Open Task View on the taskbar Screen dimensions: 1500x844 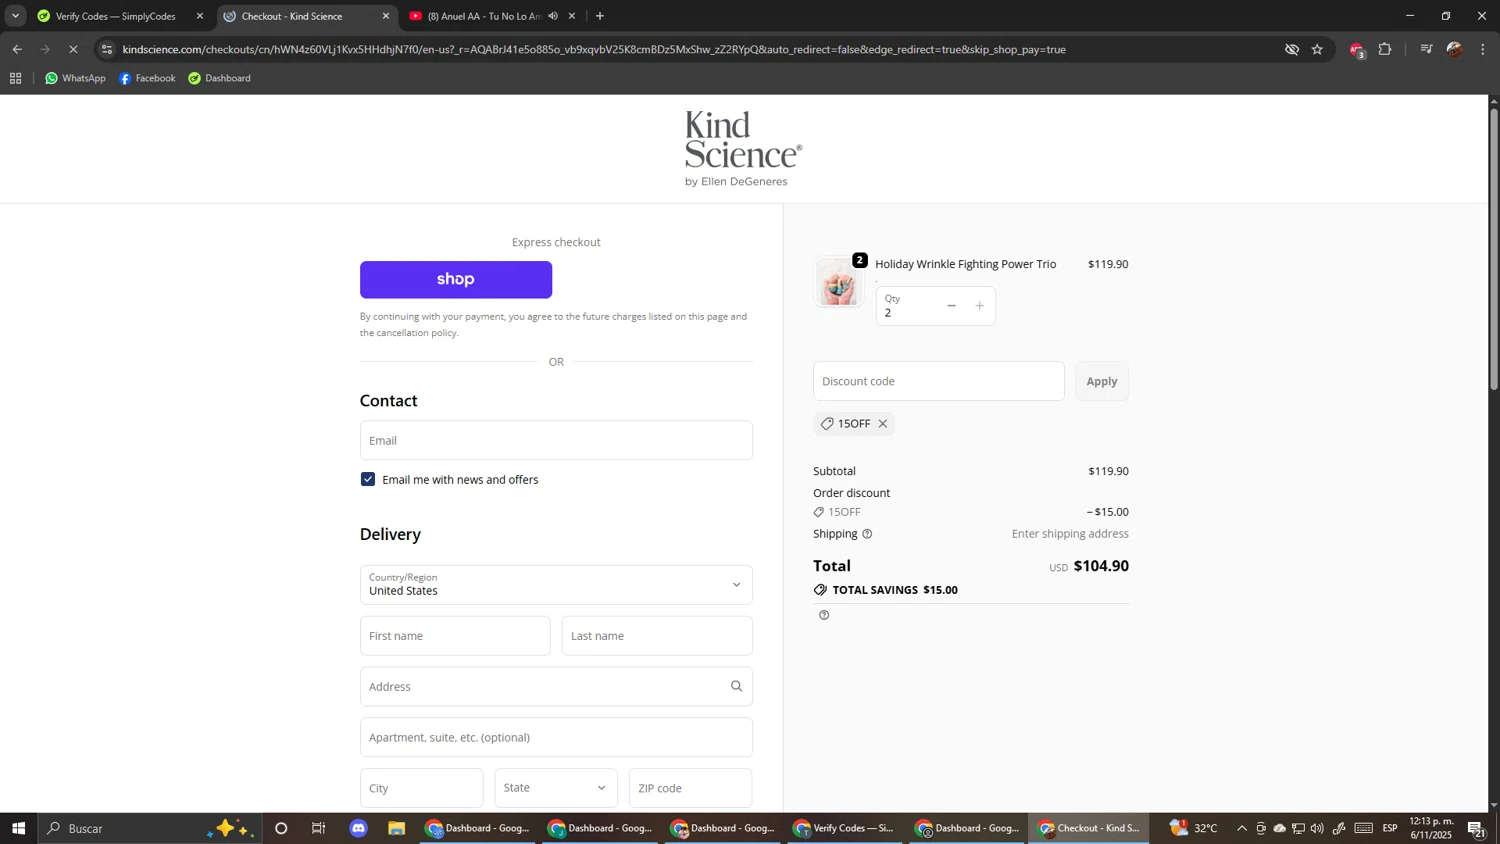tap(319, 828)
